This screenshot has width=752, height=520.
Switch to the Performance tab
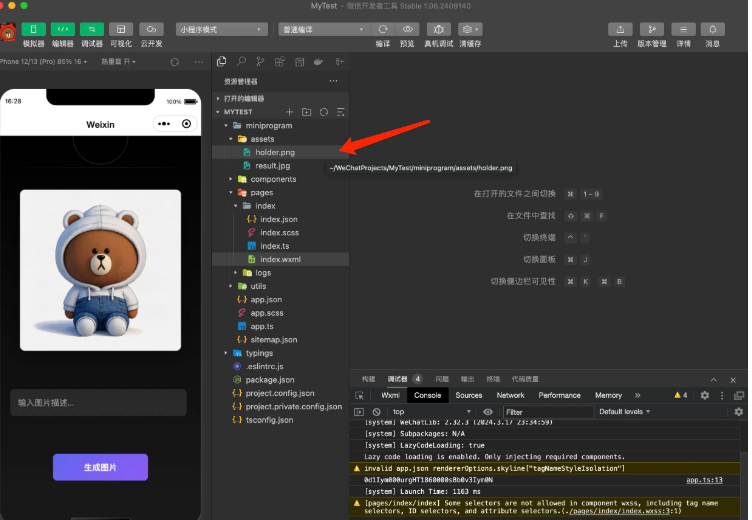tap(559, 395)
